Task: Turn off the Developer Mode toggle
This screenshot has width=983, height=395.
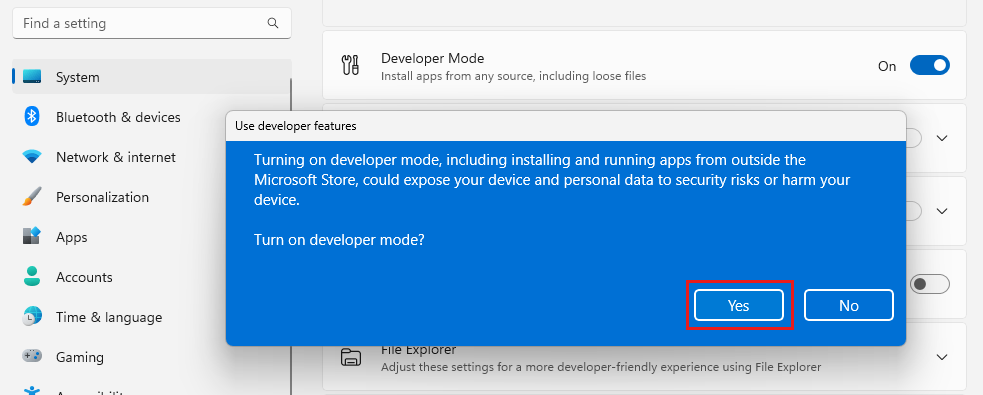Action: [930, 65]
